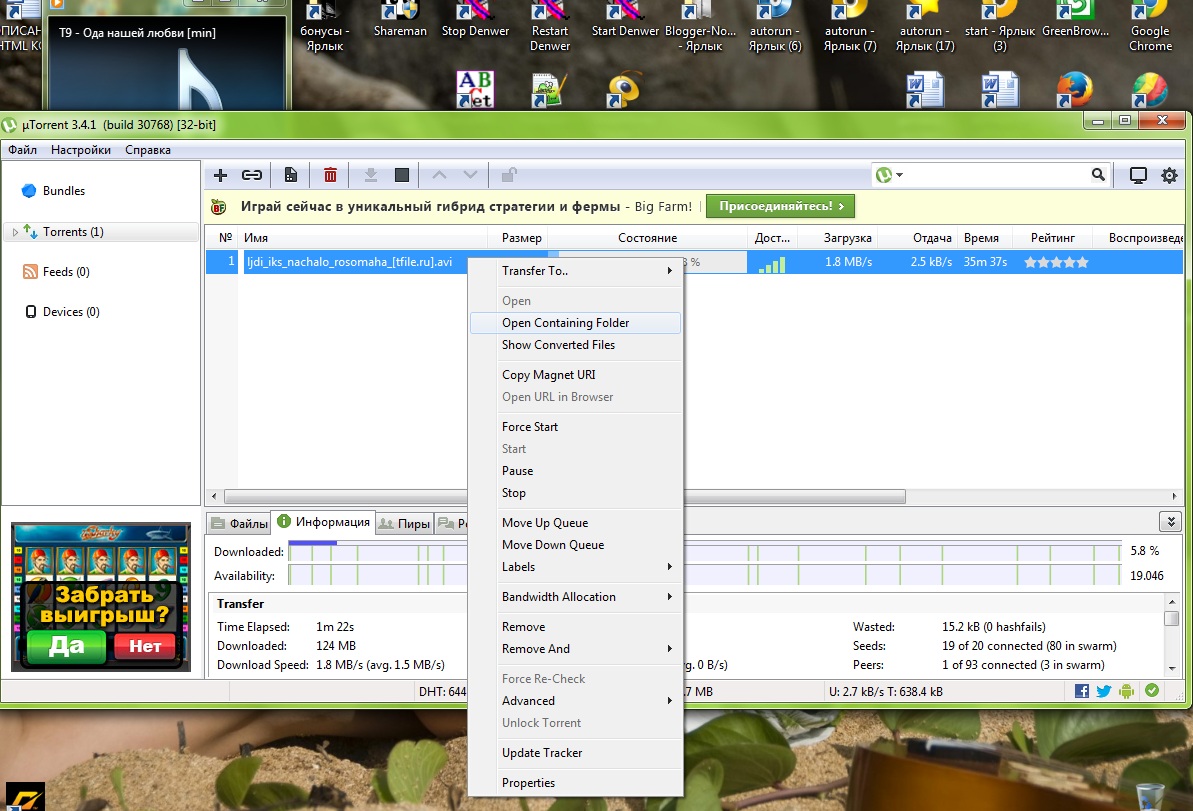Click the remote monitor icon in toolbar
This screenshot has height=811, width=1193.
1138,175
